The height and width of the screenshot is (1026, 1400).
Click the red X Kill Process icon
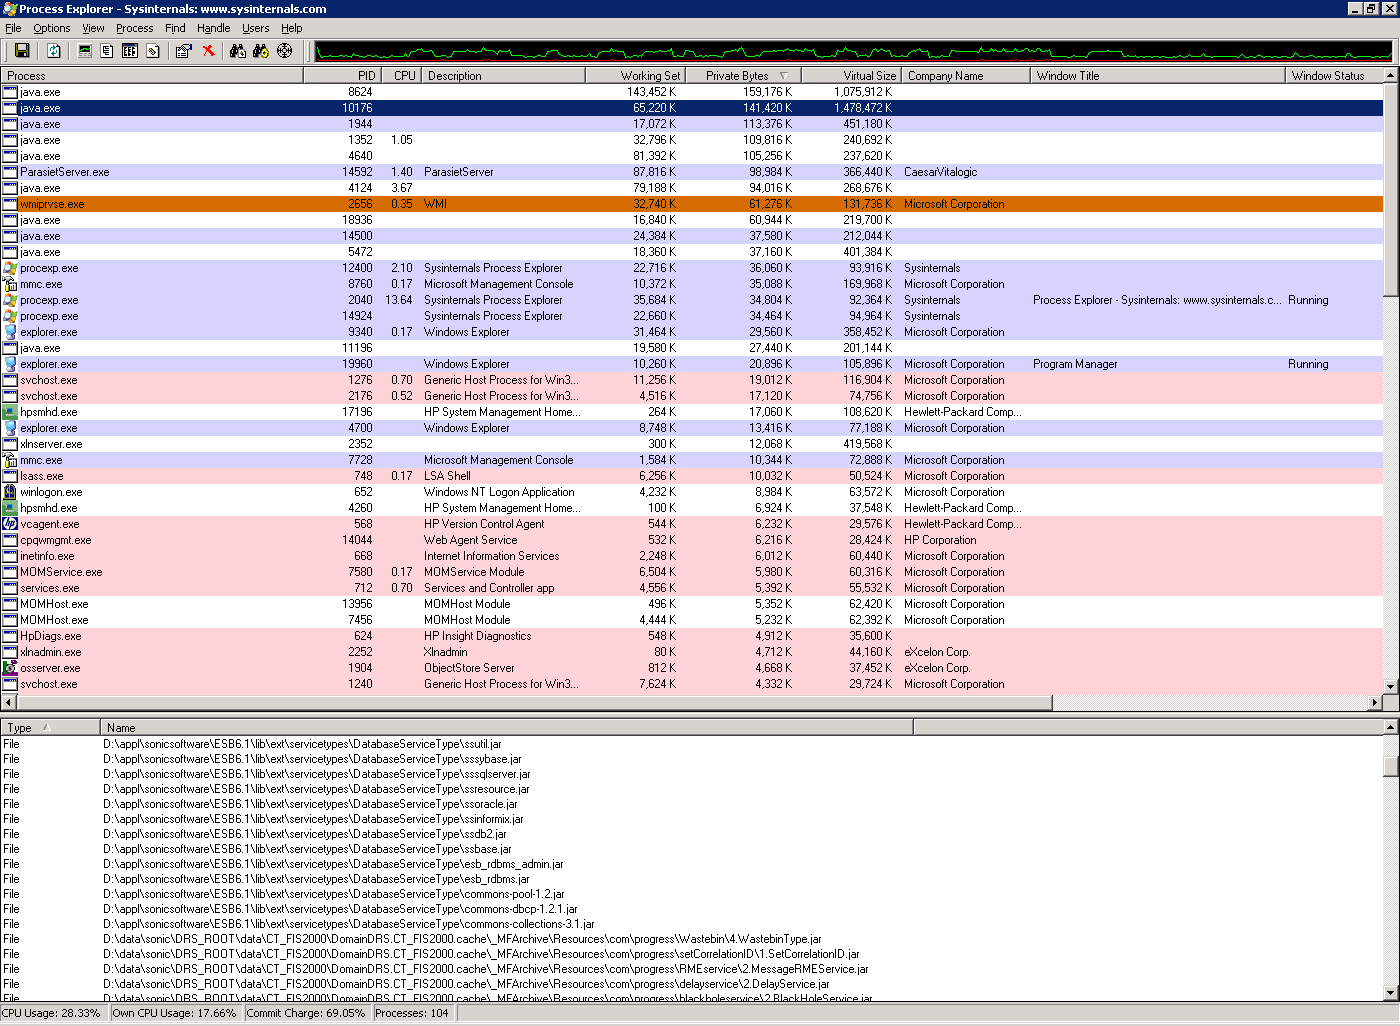click(x=208, y=51)
